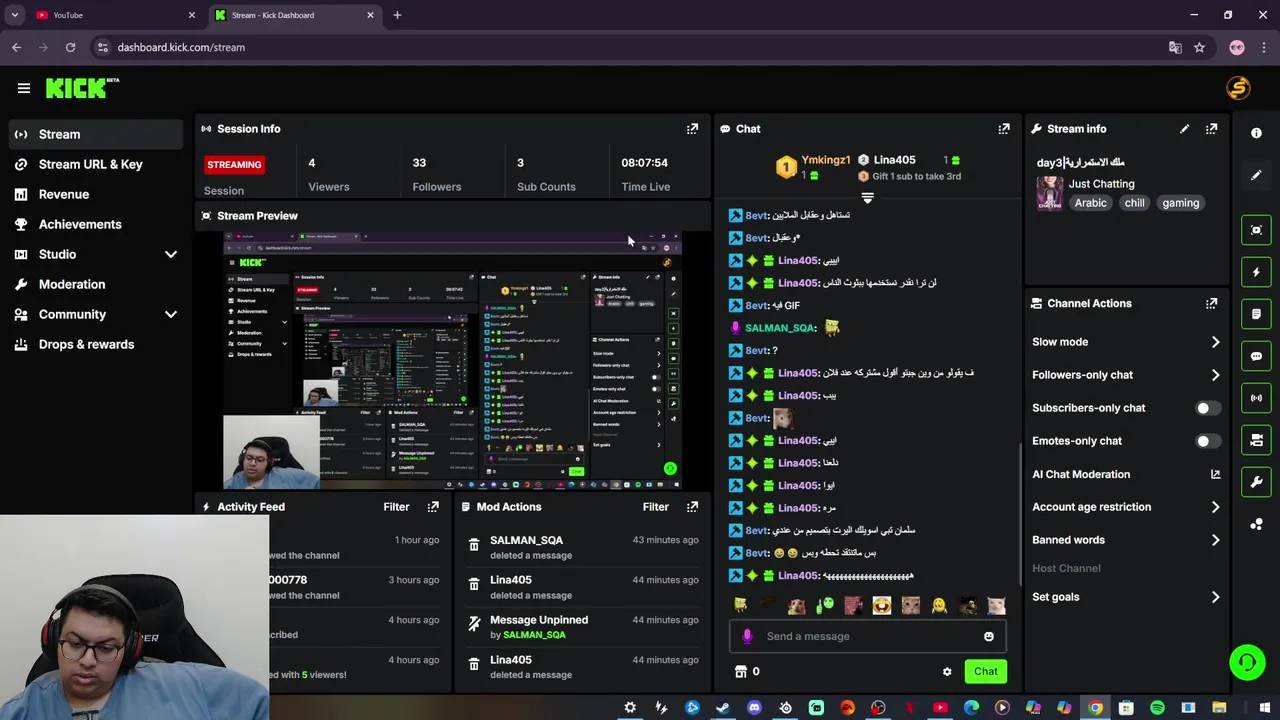Click the purple microphone icon in message box
Image resolution: width=1280 pixels, height=720 pixels.
pos(747,636)
